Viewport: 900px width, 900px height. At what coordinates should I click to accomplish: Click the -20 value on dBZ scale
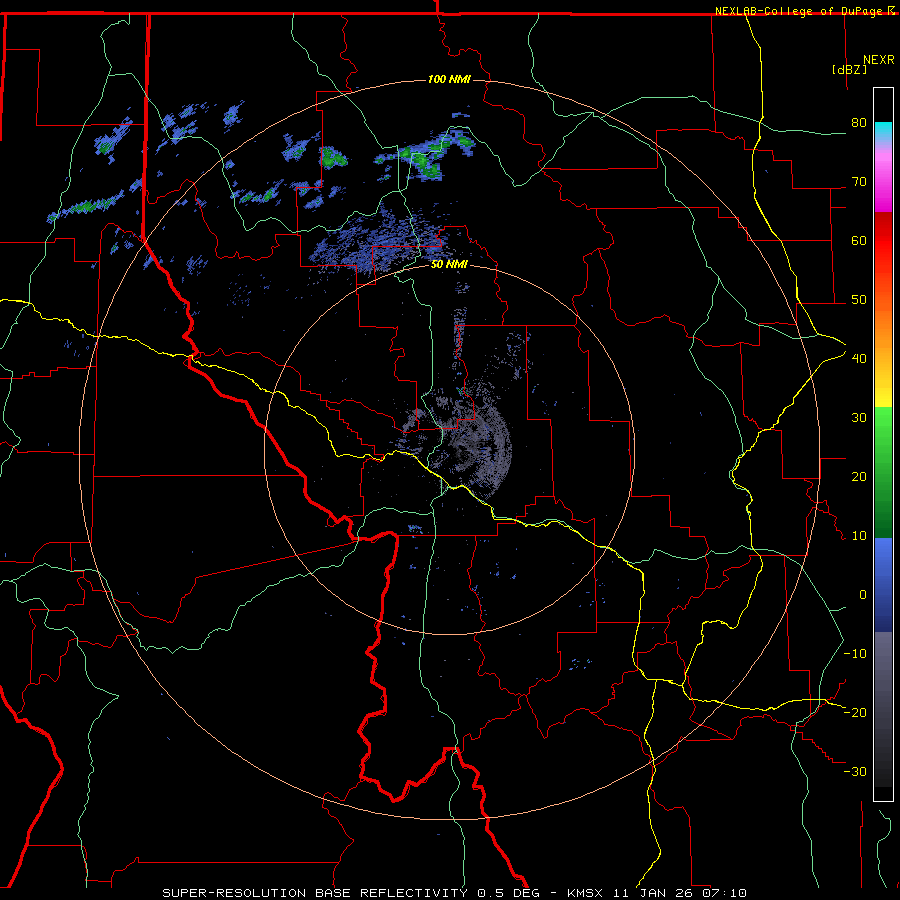[x=855, y=713]
